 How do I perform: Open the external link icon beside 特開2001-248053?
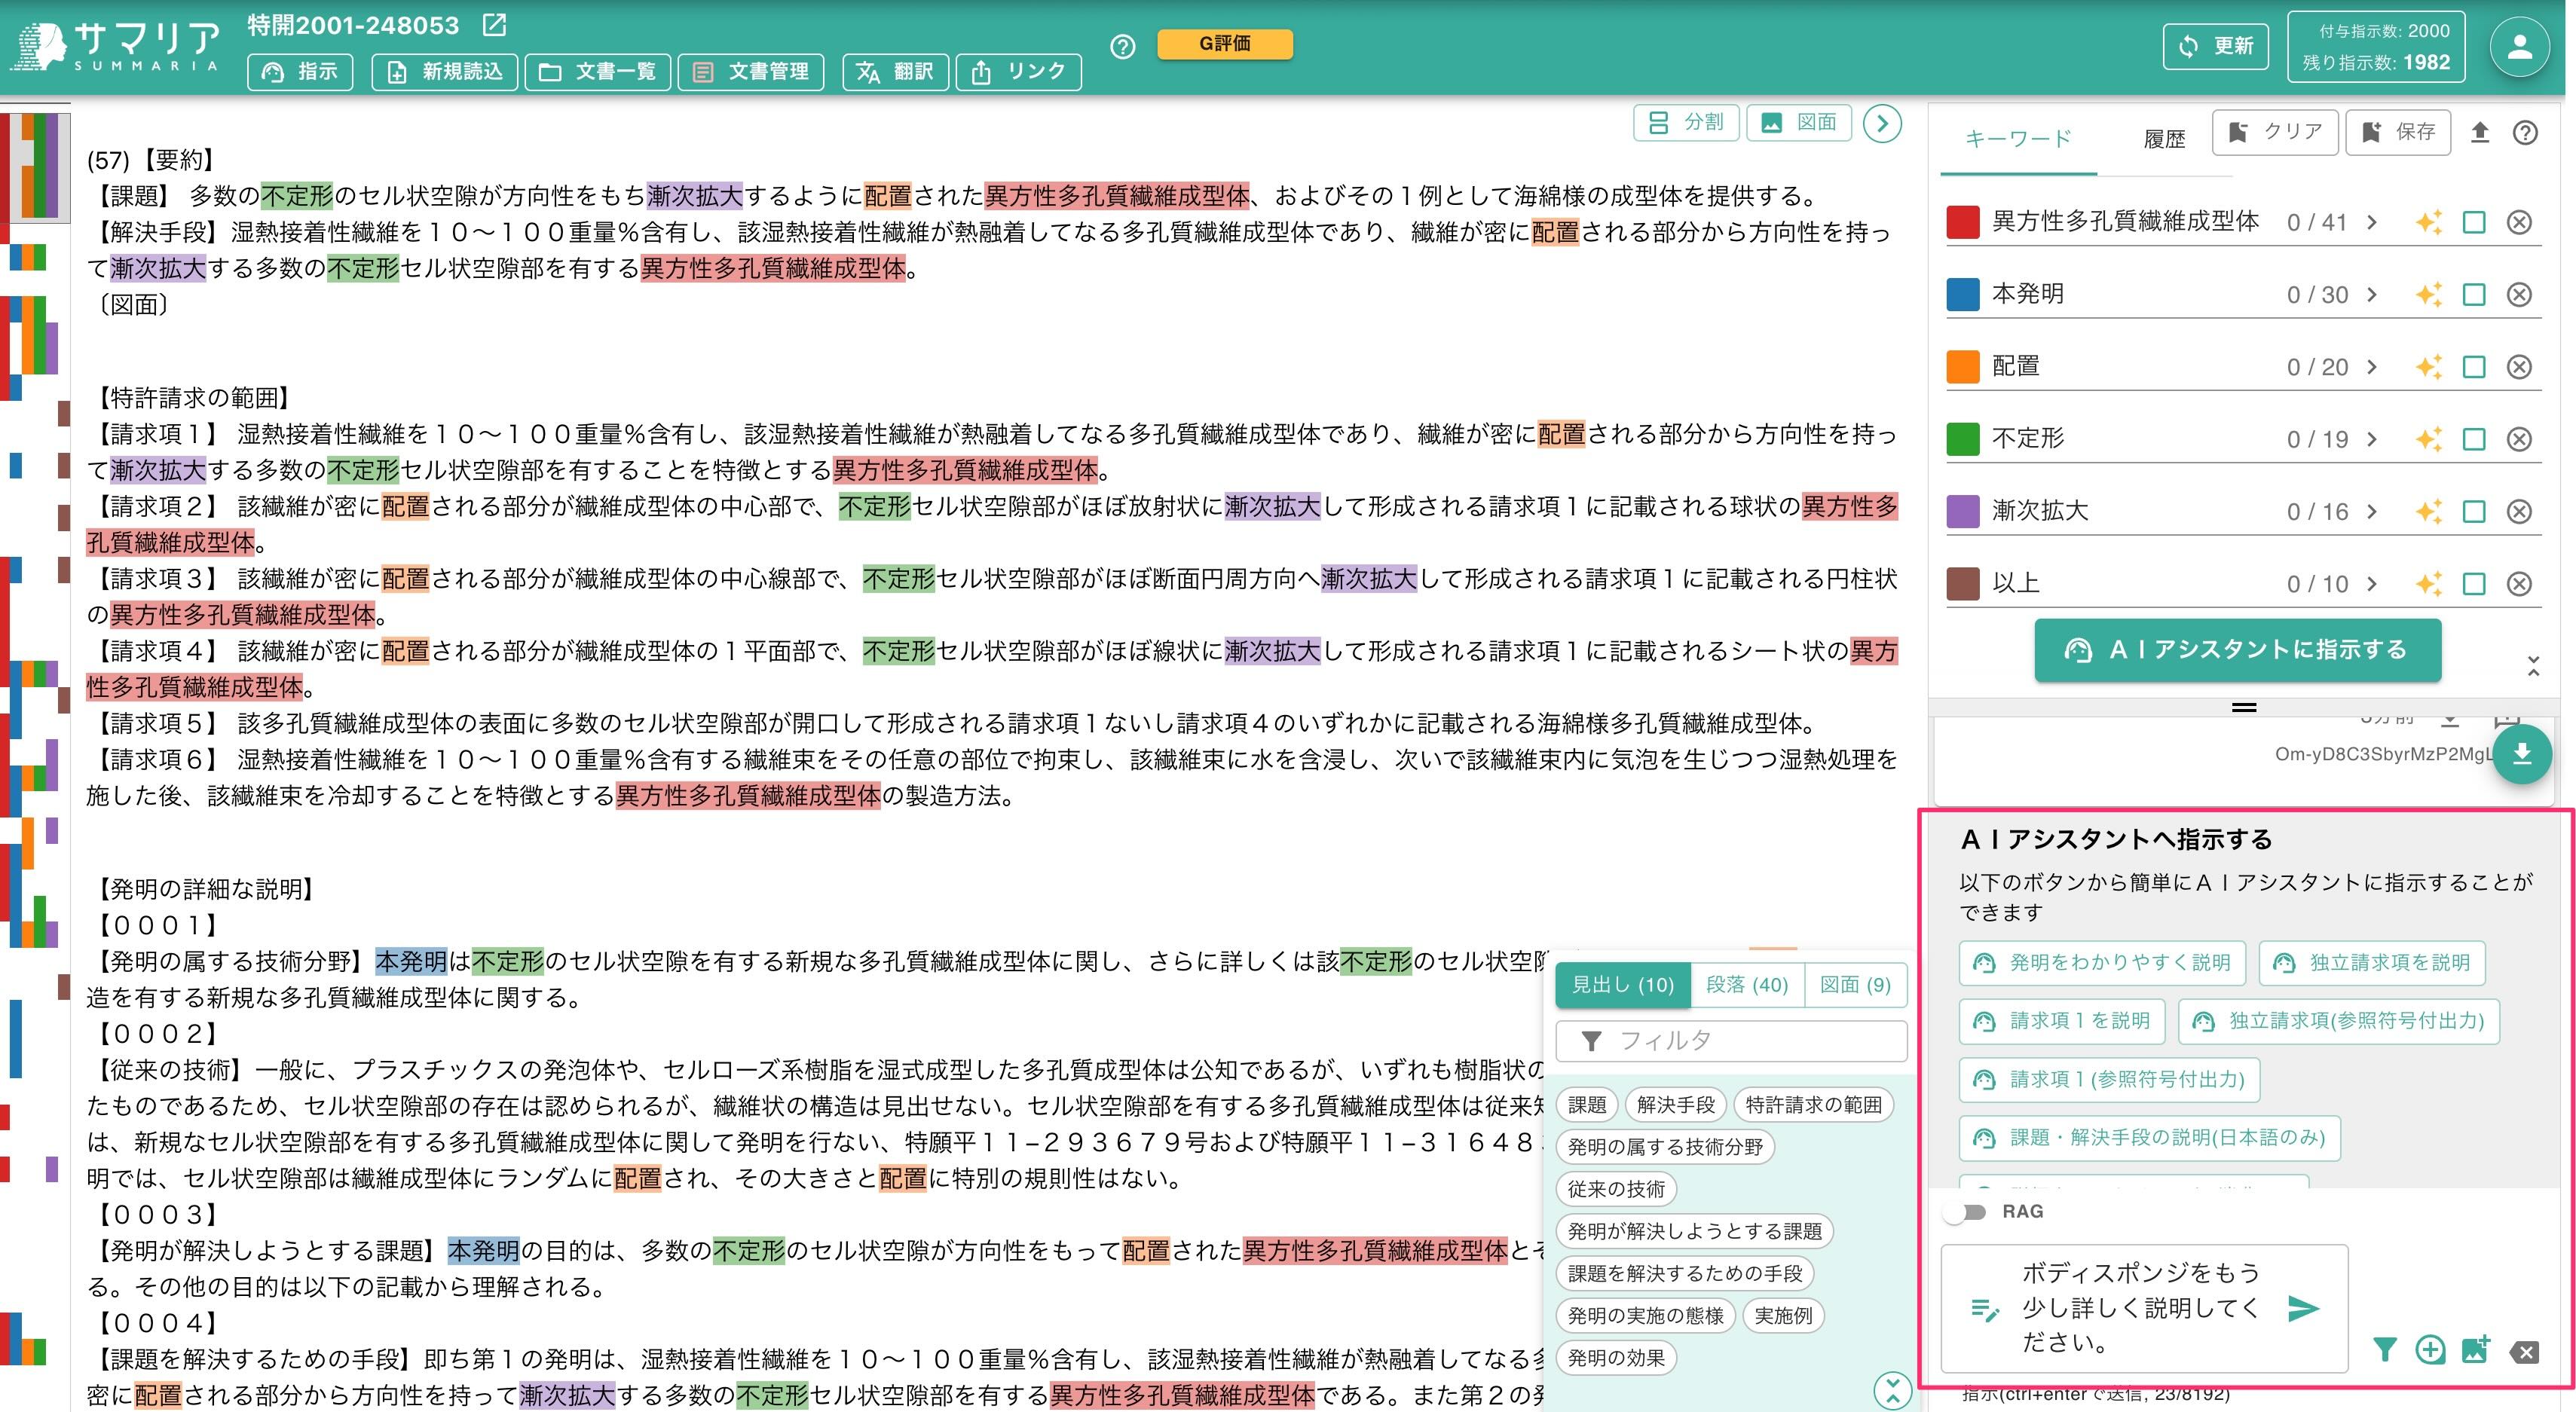coord(494,25)
